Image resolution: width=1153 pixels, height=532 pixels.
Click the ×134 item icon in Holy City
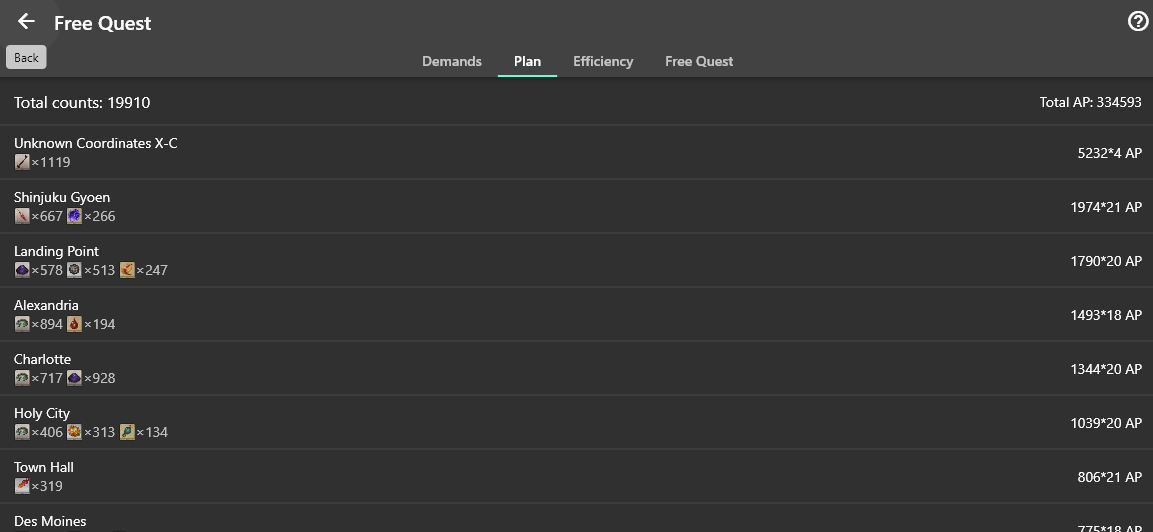(x=127, y=432)
